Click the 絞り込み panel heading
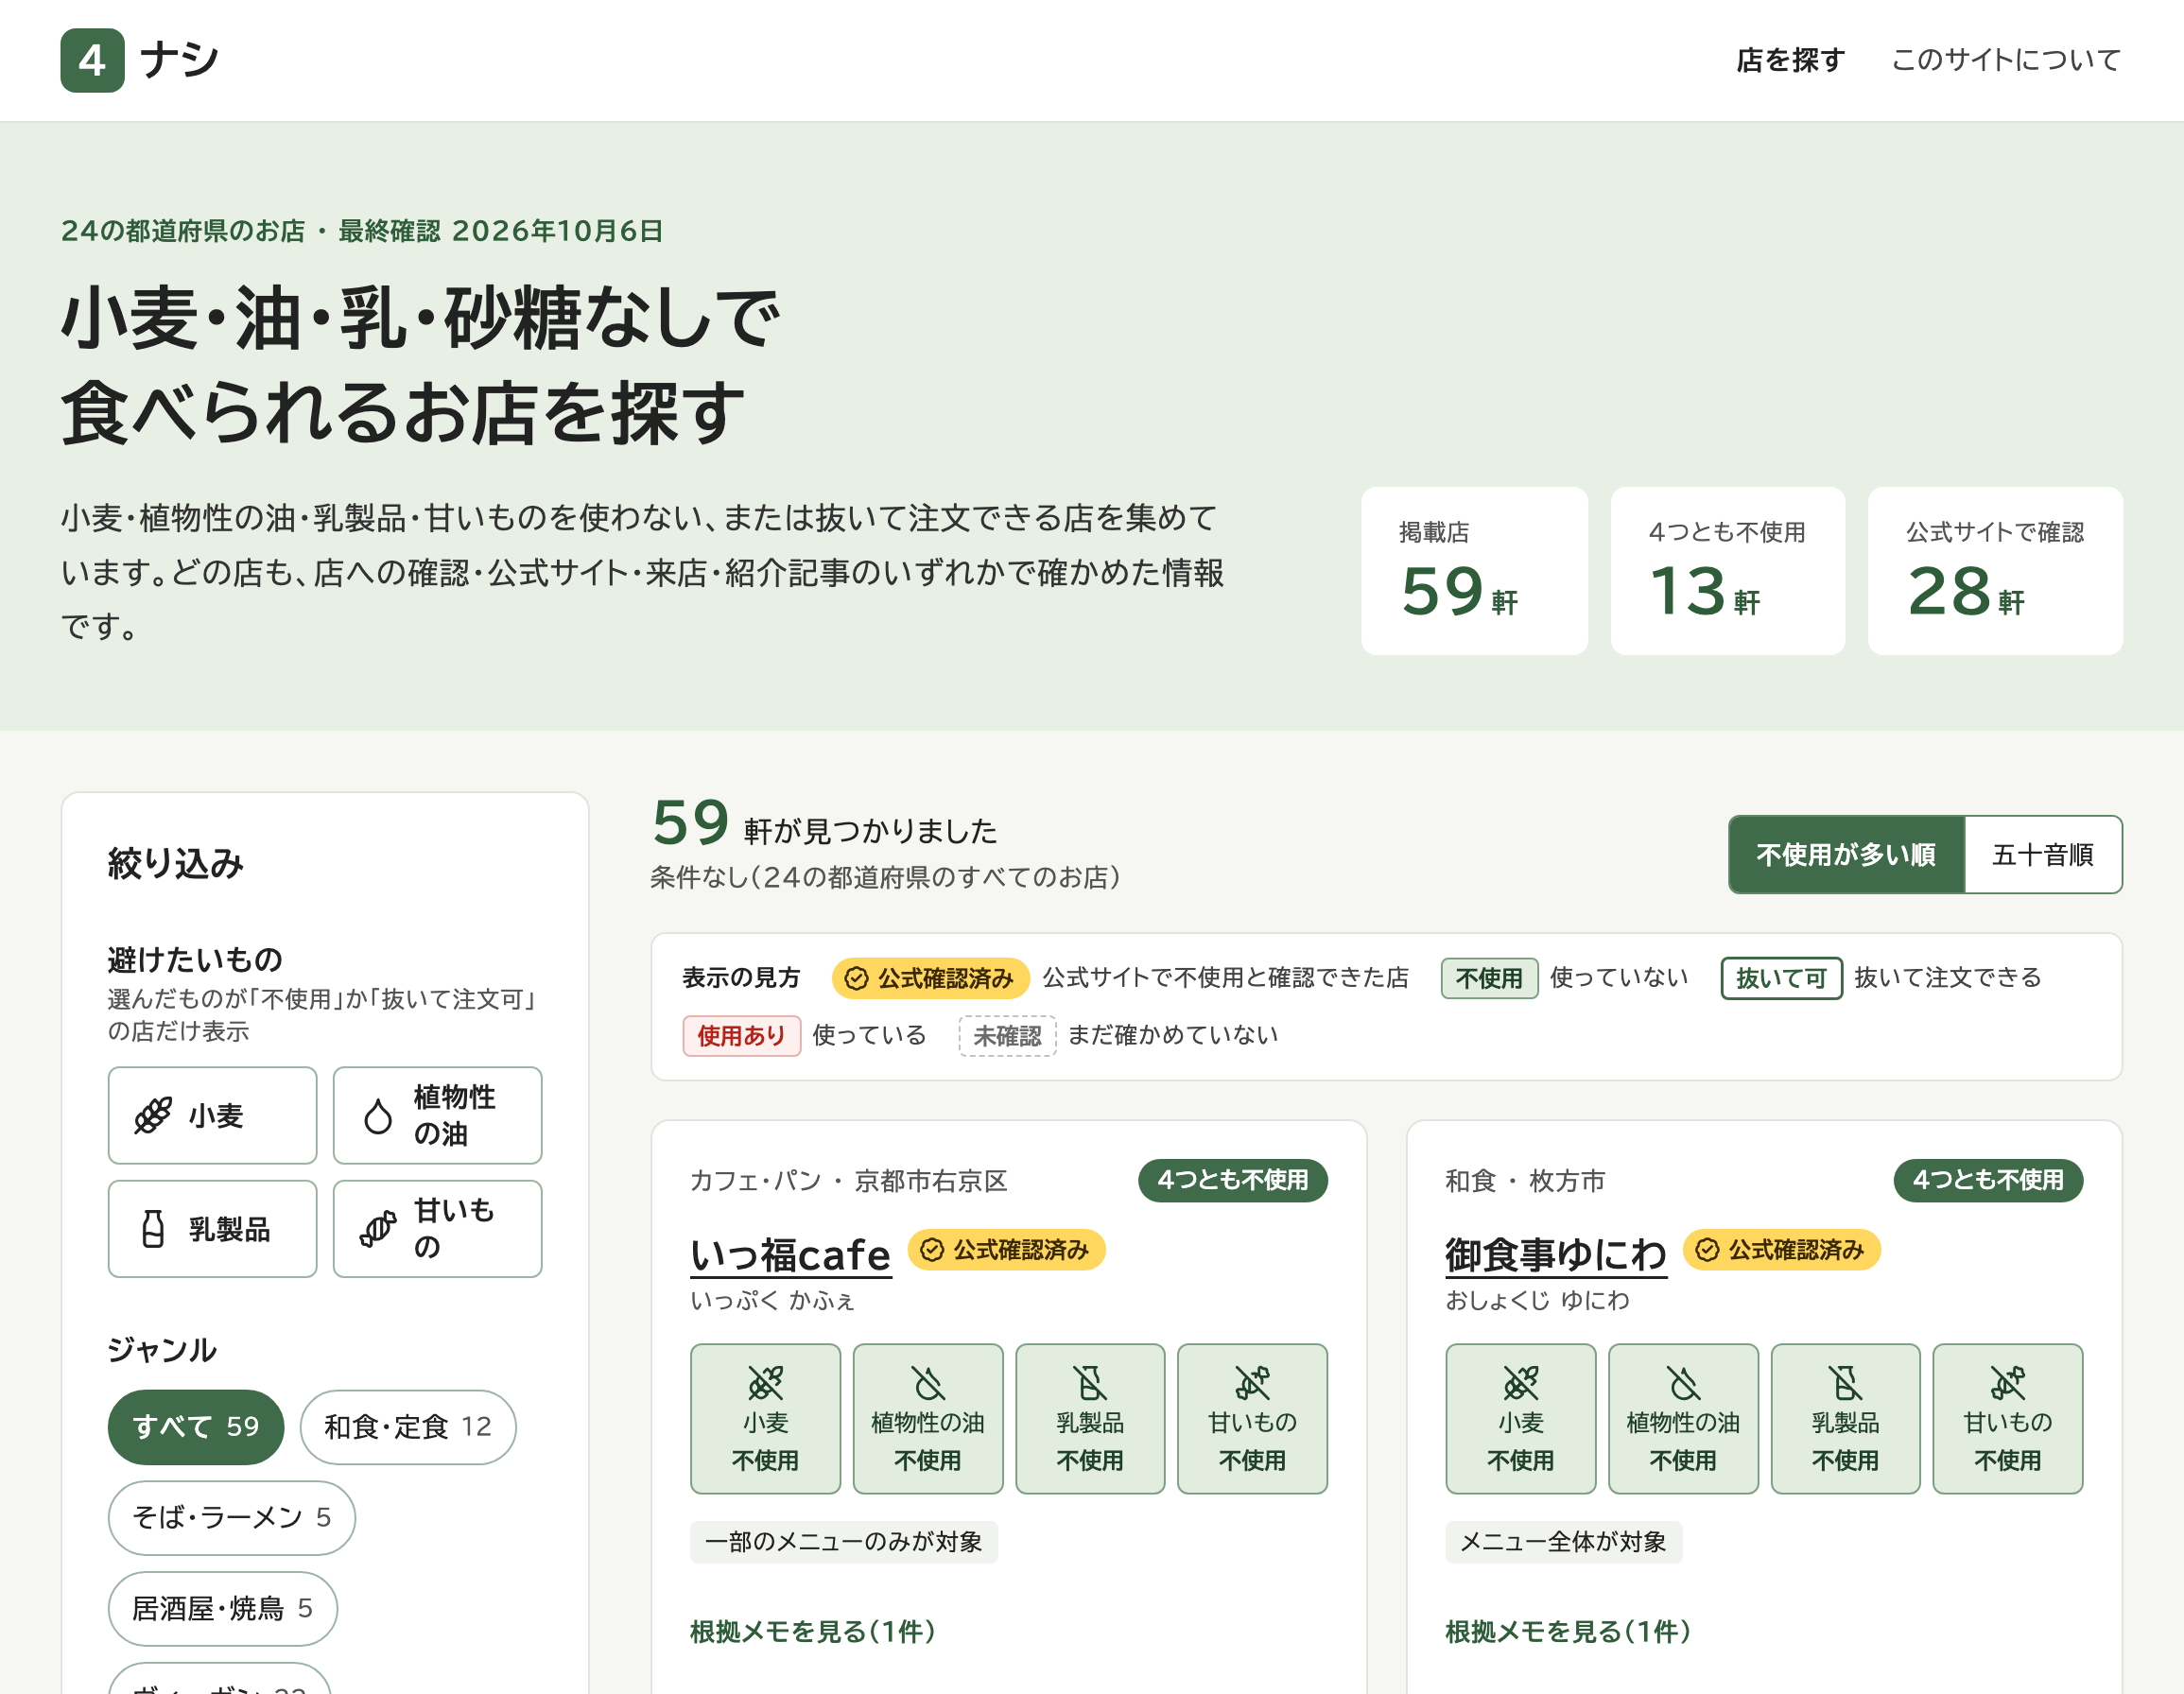The height and width of the screenshot is (1694, 2184). pos(176,863)
